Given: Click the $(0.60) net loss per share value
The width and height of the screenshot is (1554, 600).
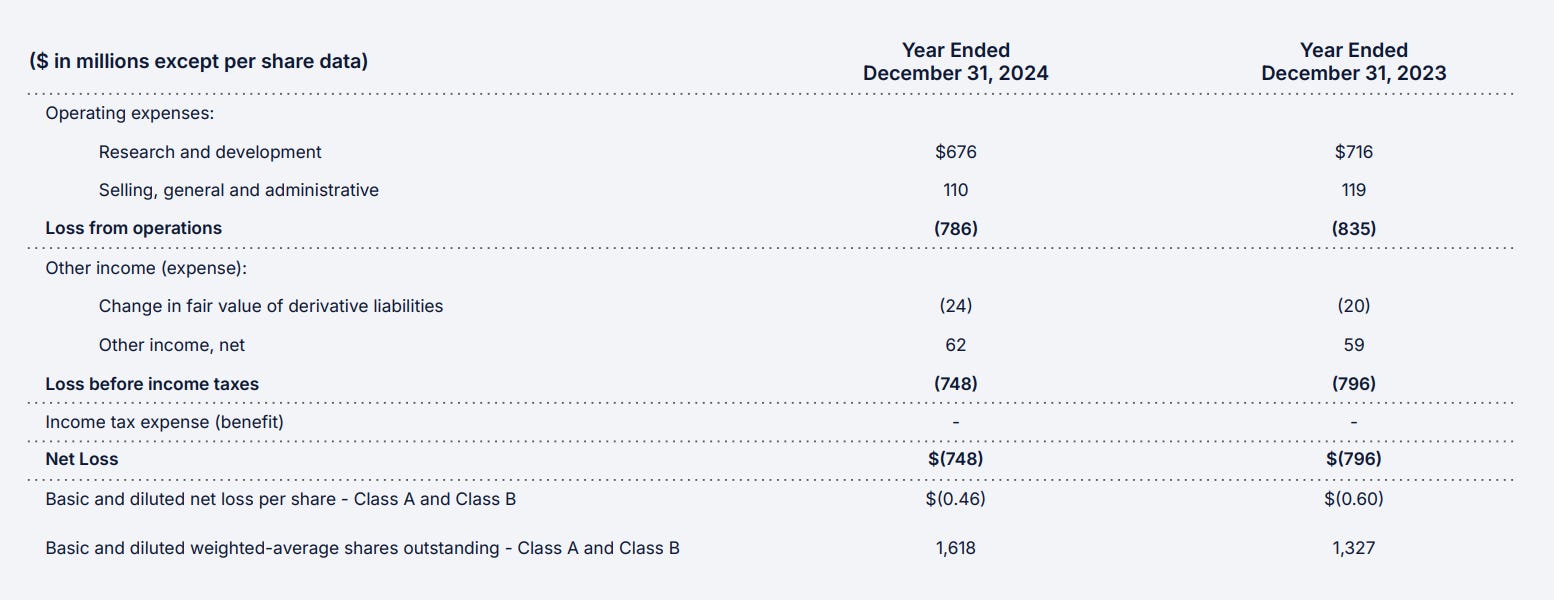Looking at the screenshot, I should pyautogui.click(x=1353, y=498).
